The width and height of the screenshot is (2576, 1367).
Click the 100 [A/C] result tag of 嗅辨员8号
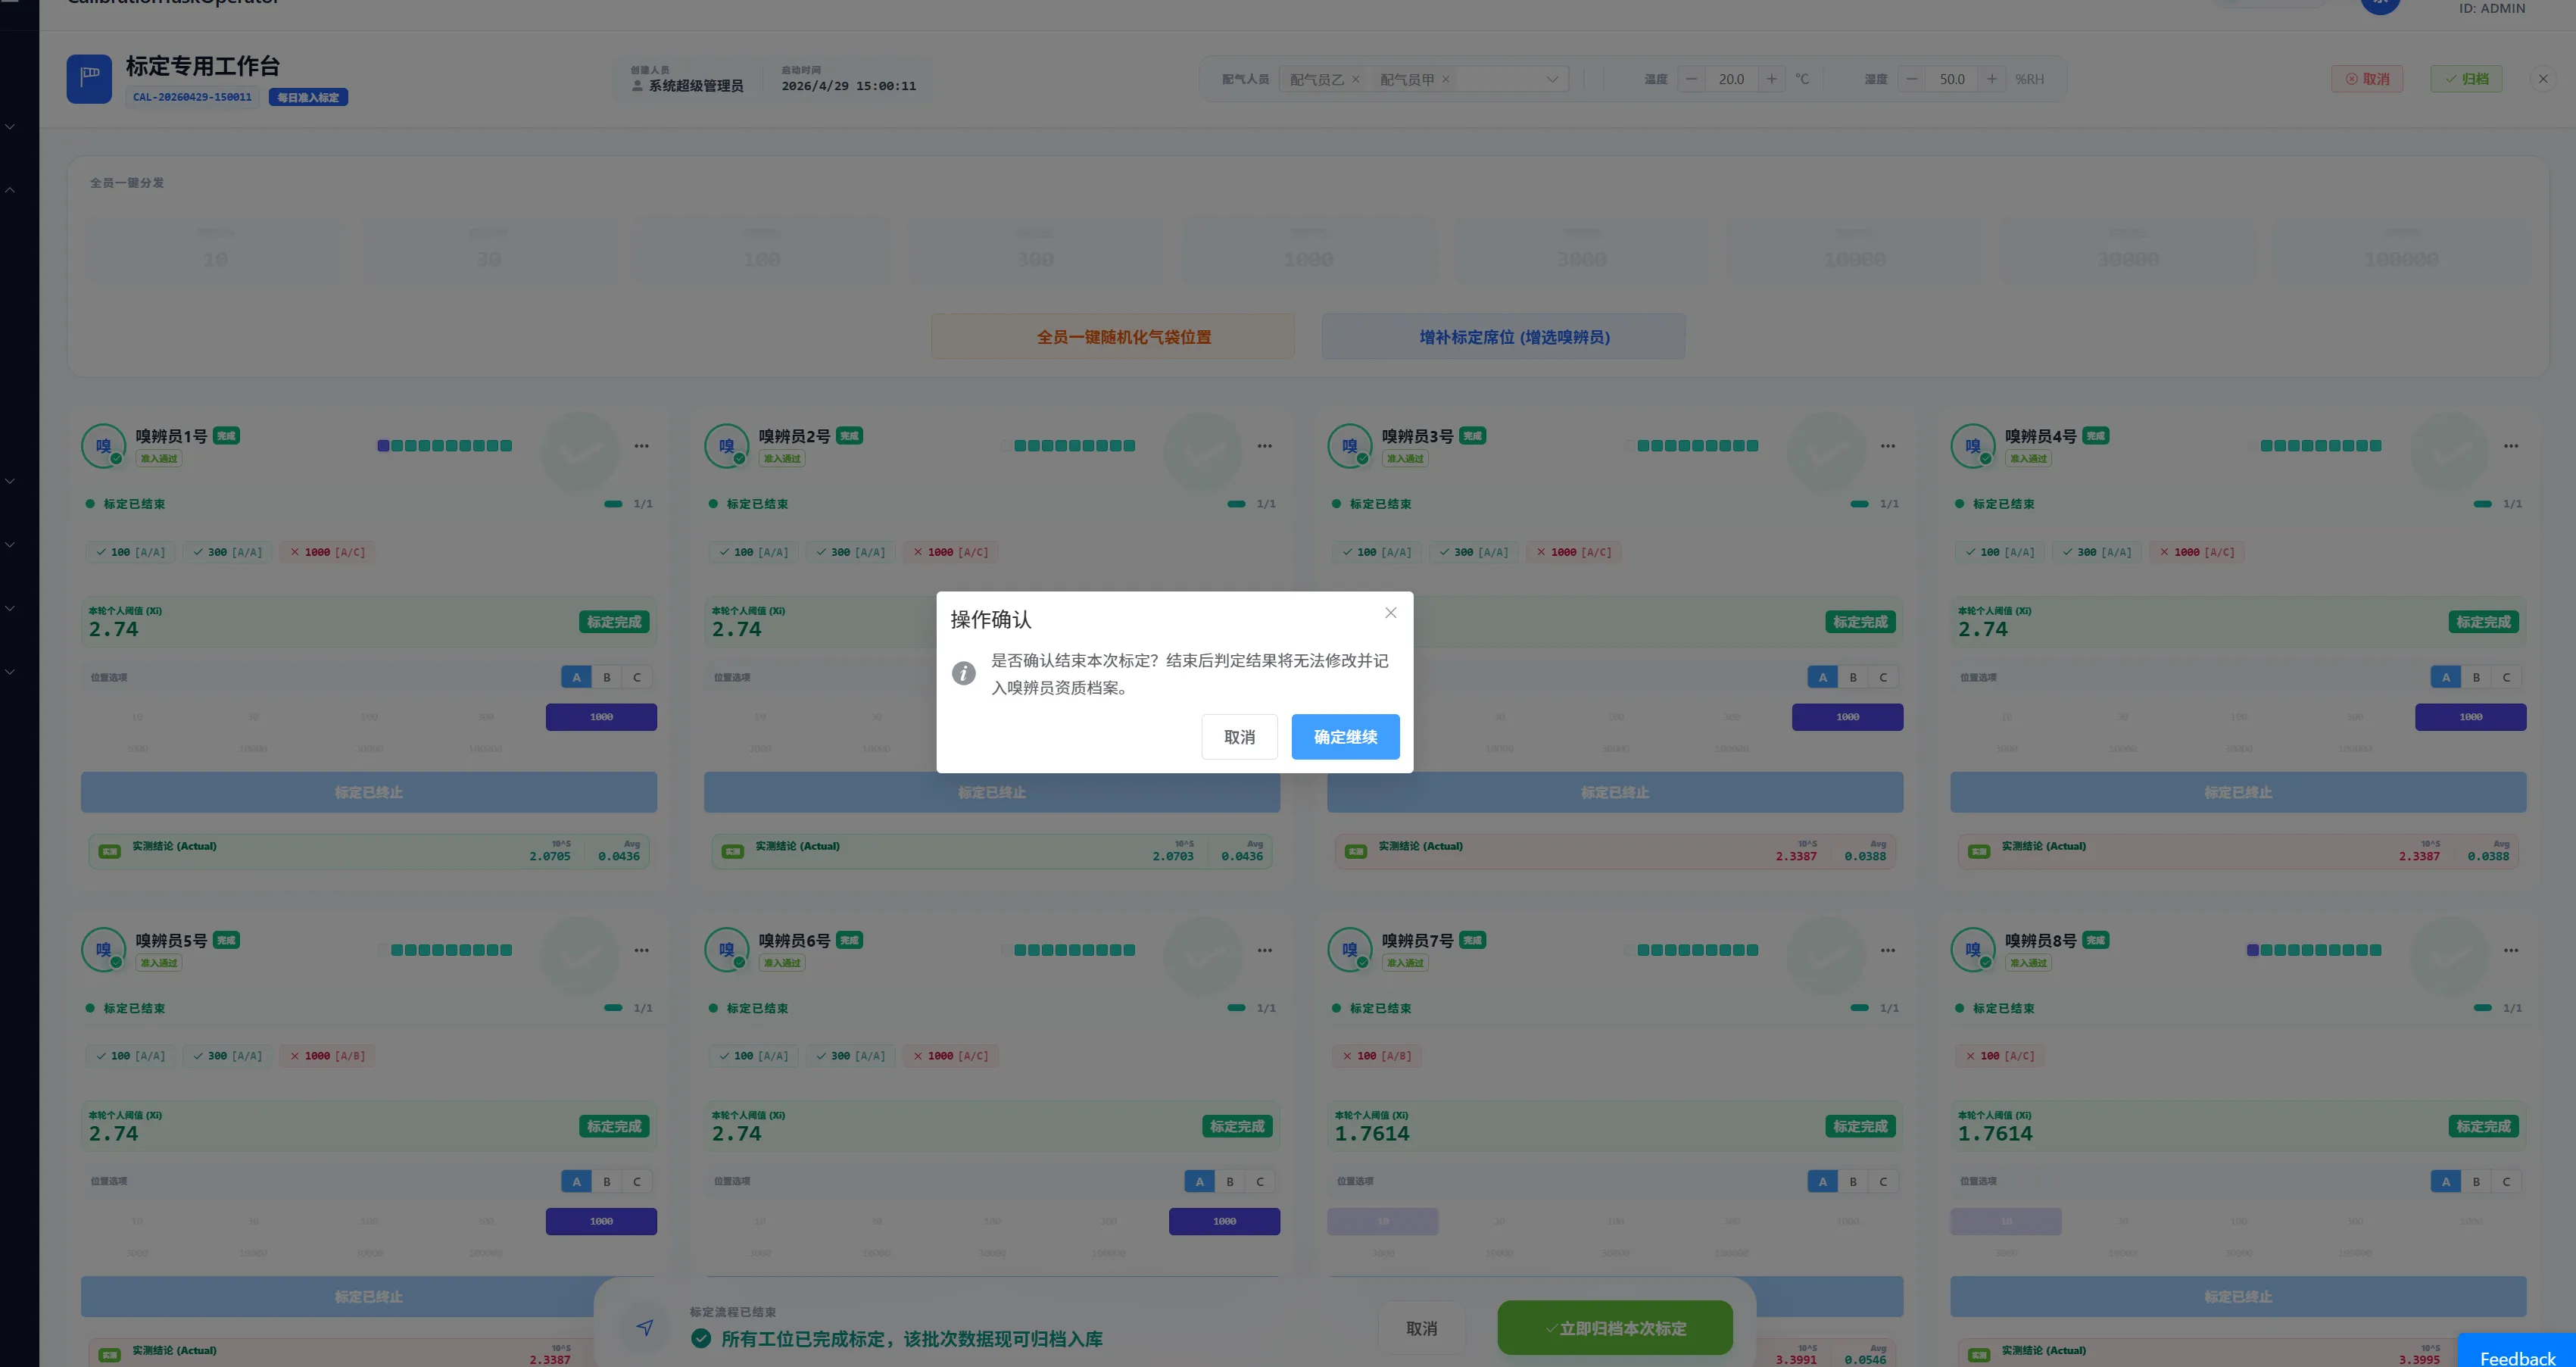point(1999,1056)
